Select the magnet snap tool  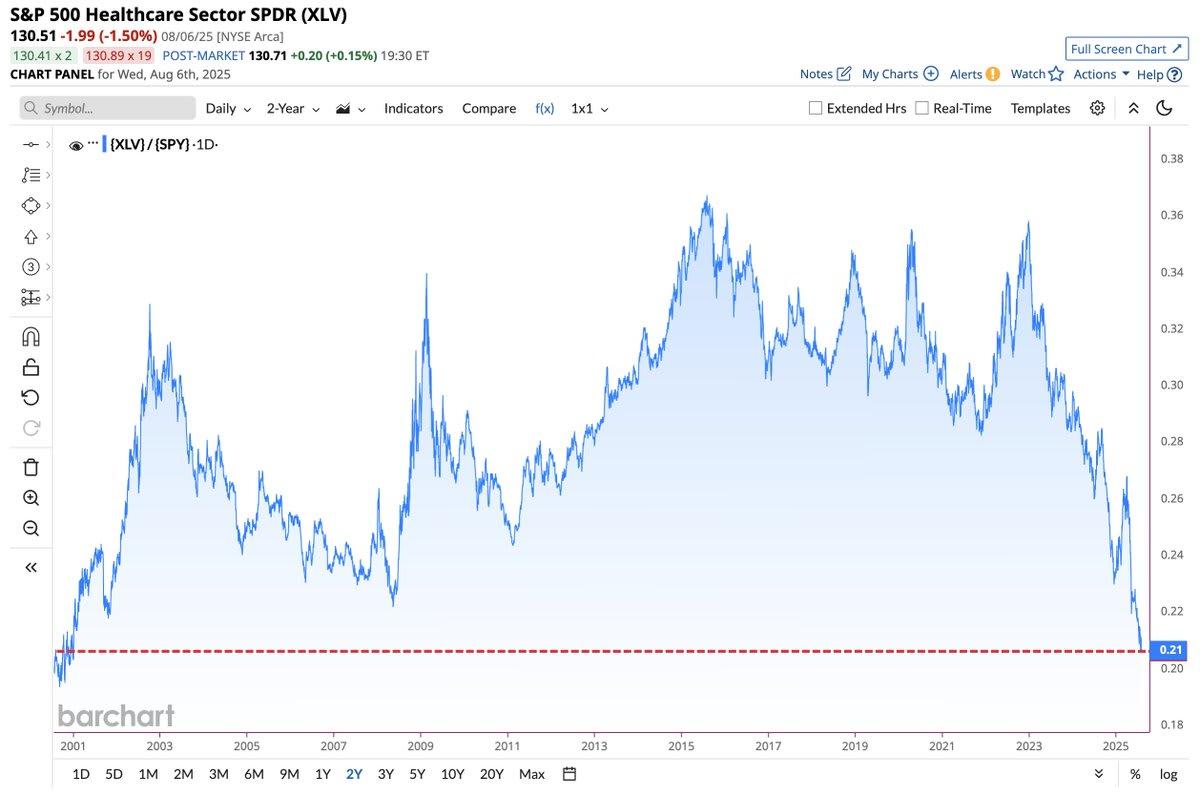[x=31, y=336]
